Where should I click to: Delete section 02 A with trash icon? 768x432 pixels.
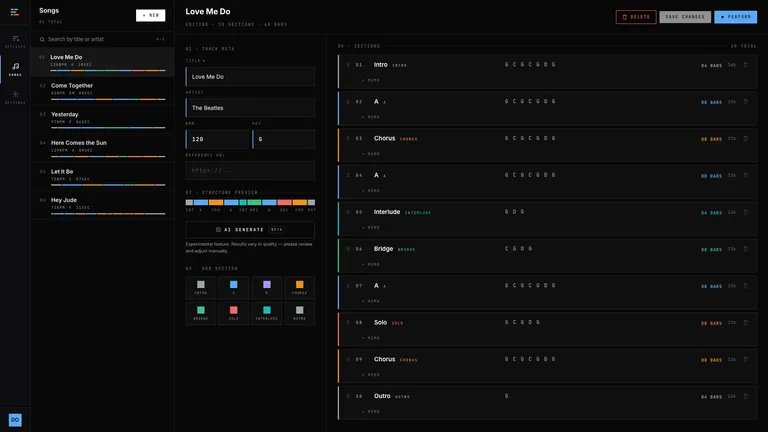point(745,101)
